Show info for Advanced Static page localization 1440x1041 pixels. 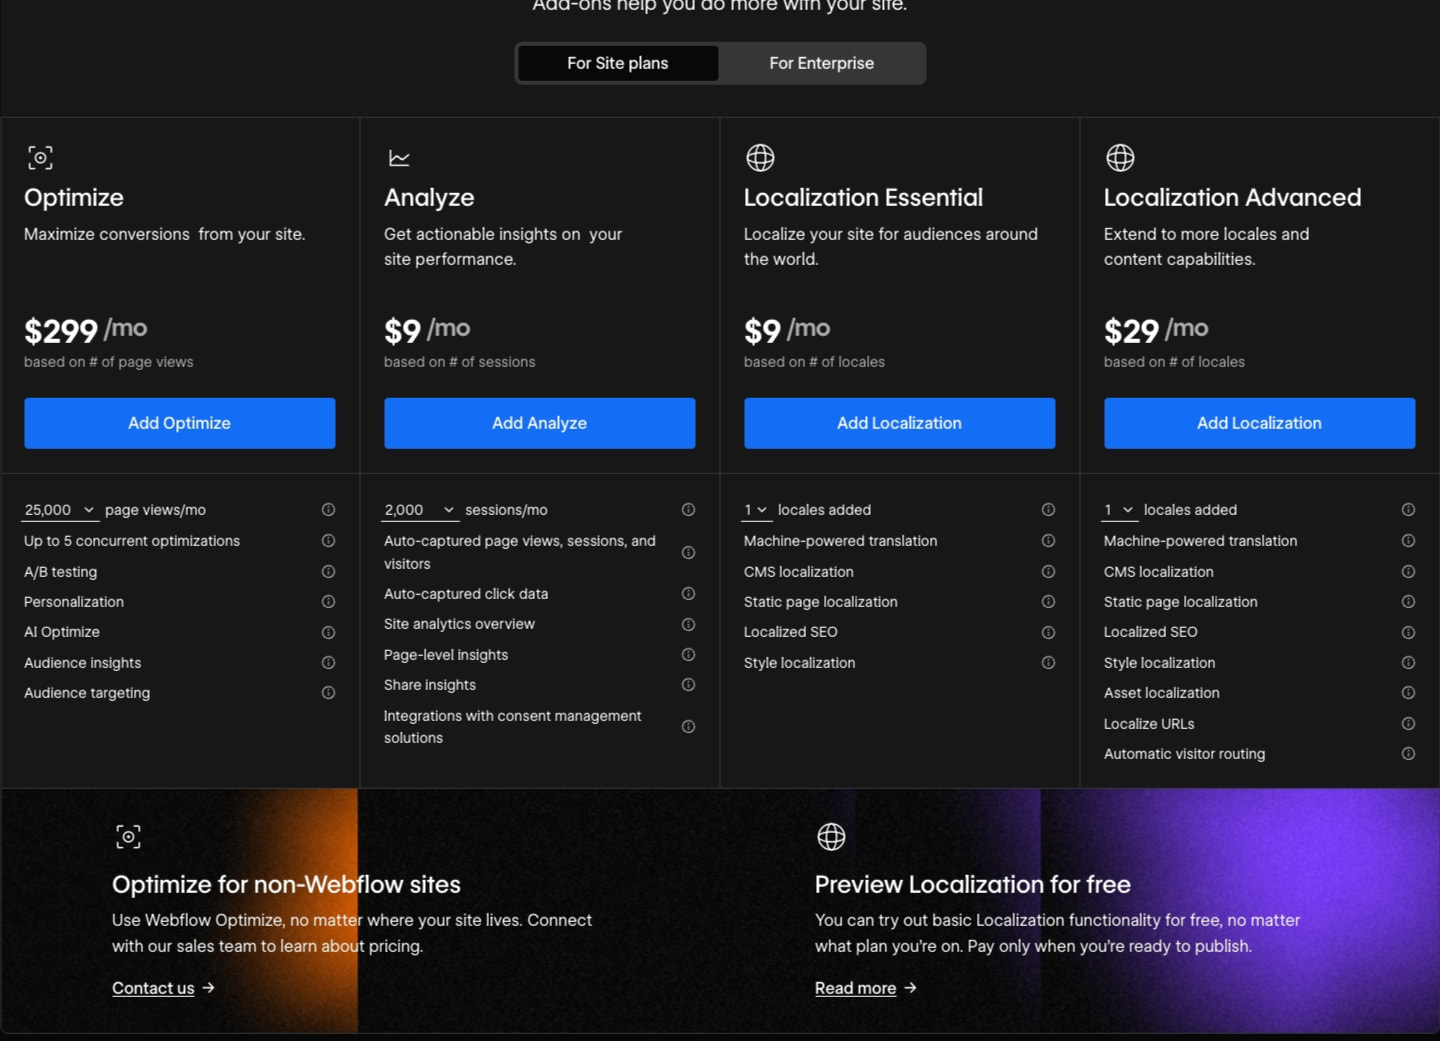[x=1408, y=602]
